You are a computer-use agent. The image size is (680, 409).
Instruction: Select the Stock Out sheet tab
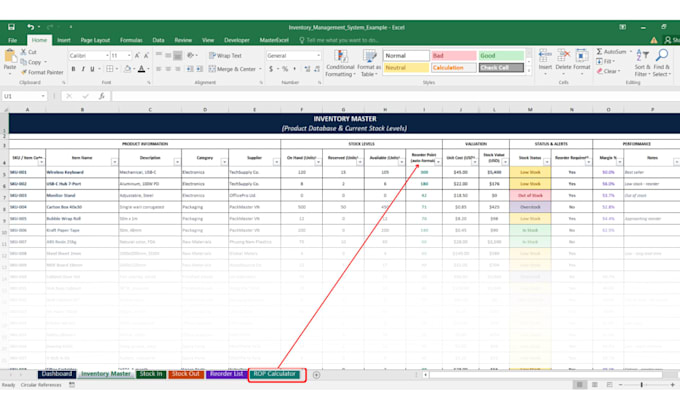(x=186, y=374)
